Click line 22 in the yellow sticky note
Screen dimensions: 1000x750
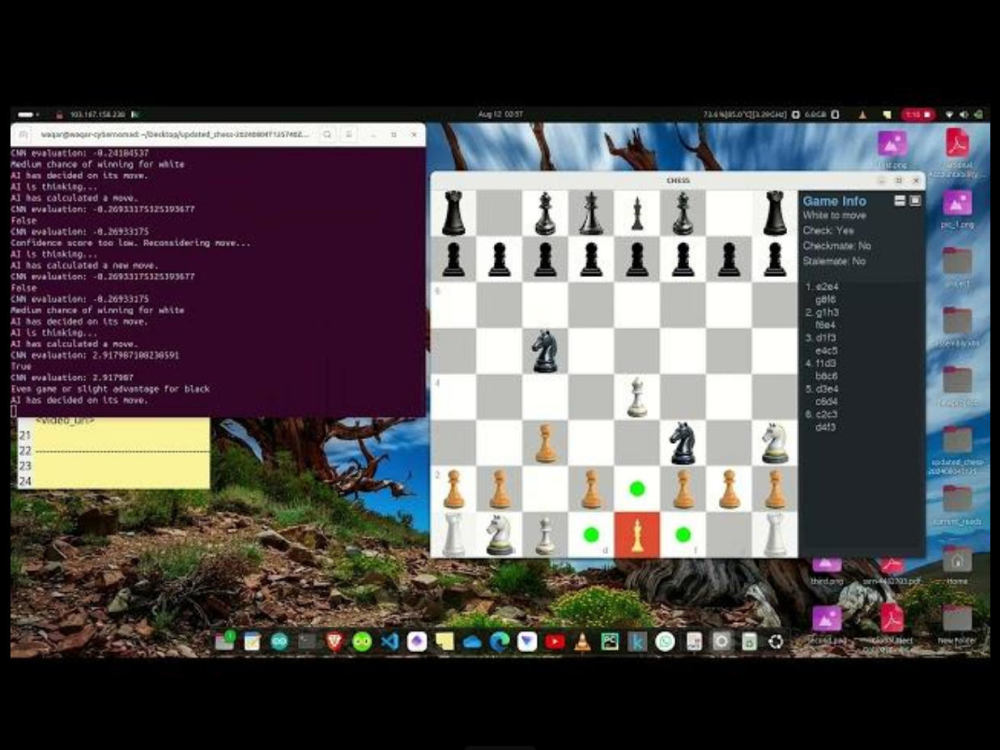pos(114,451)
